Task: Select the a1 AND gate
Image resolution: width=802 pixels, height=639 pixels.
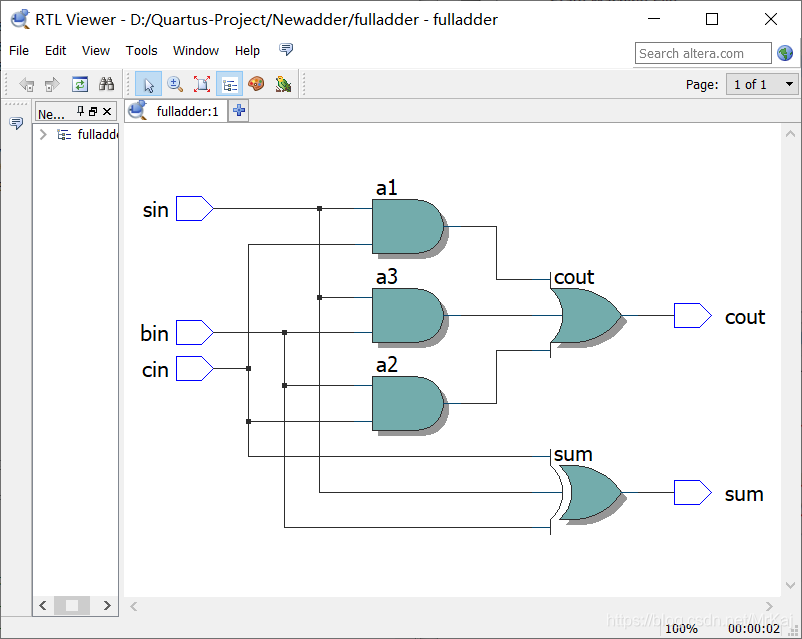Action: click(408, 227)
